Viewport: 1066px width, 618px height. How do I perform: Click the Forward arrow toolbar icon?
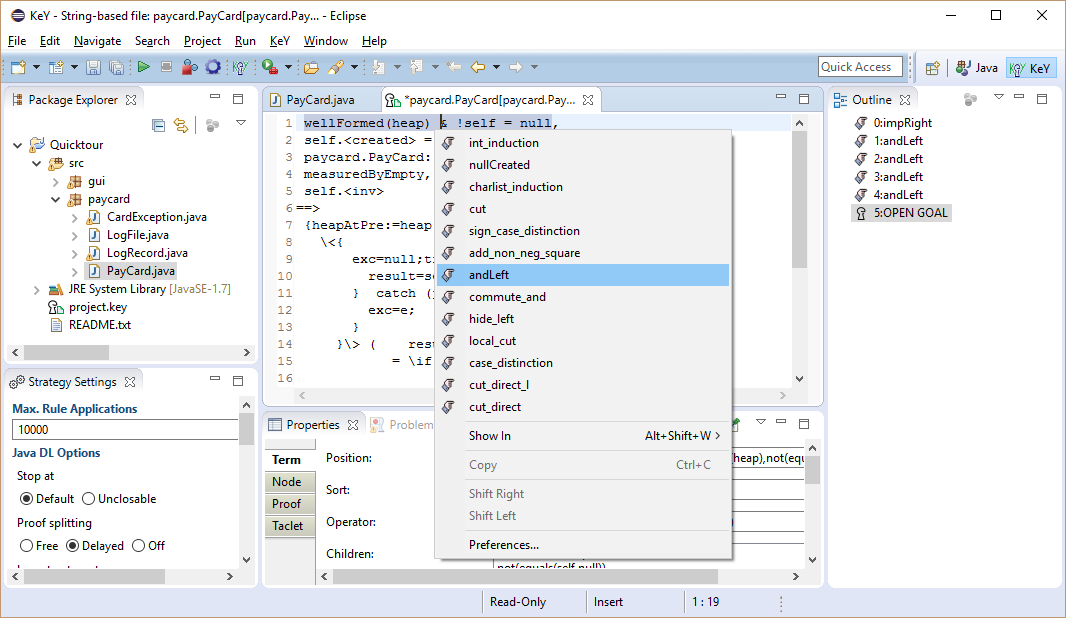516,67
